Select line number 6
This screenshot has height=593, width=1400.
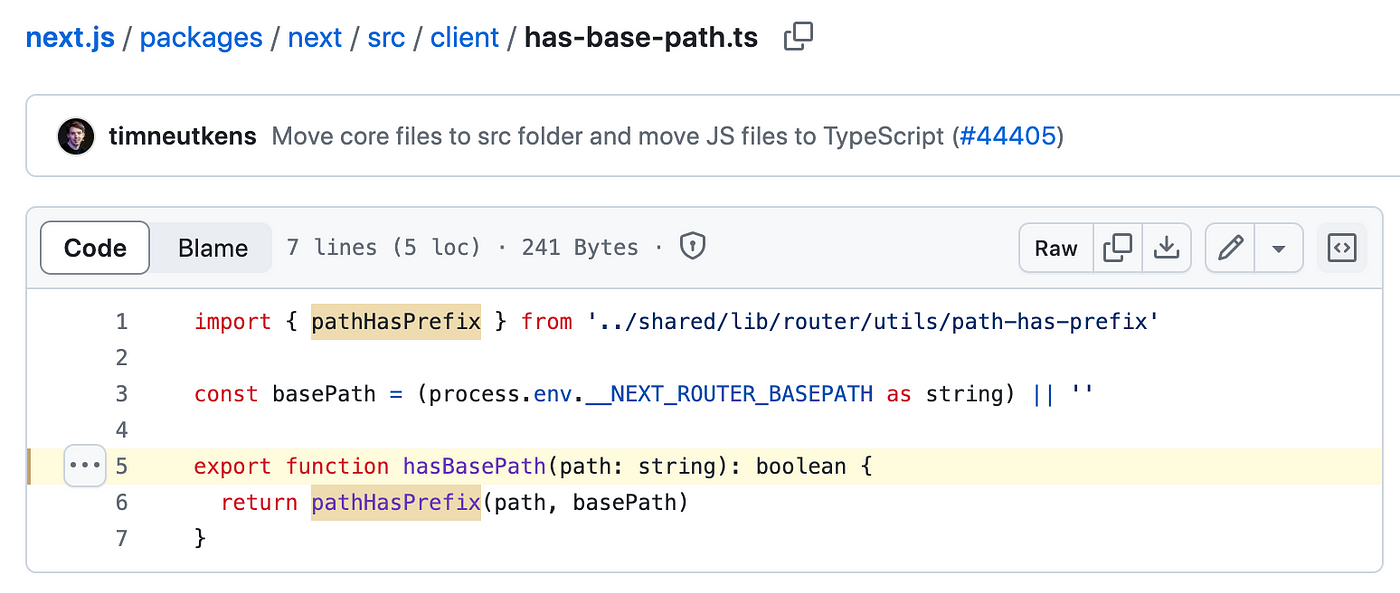[122, 502]
